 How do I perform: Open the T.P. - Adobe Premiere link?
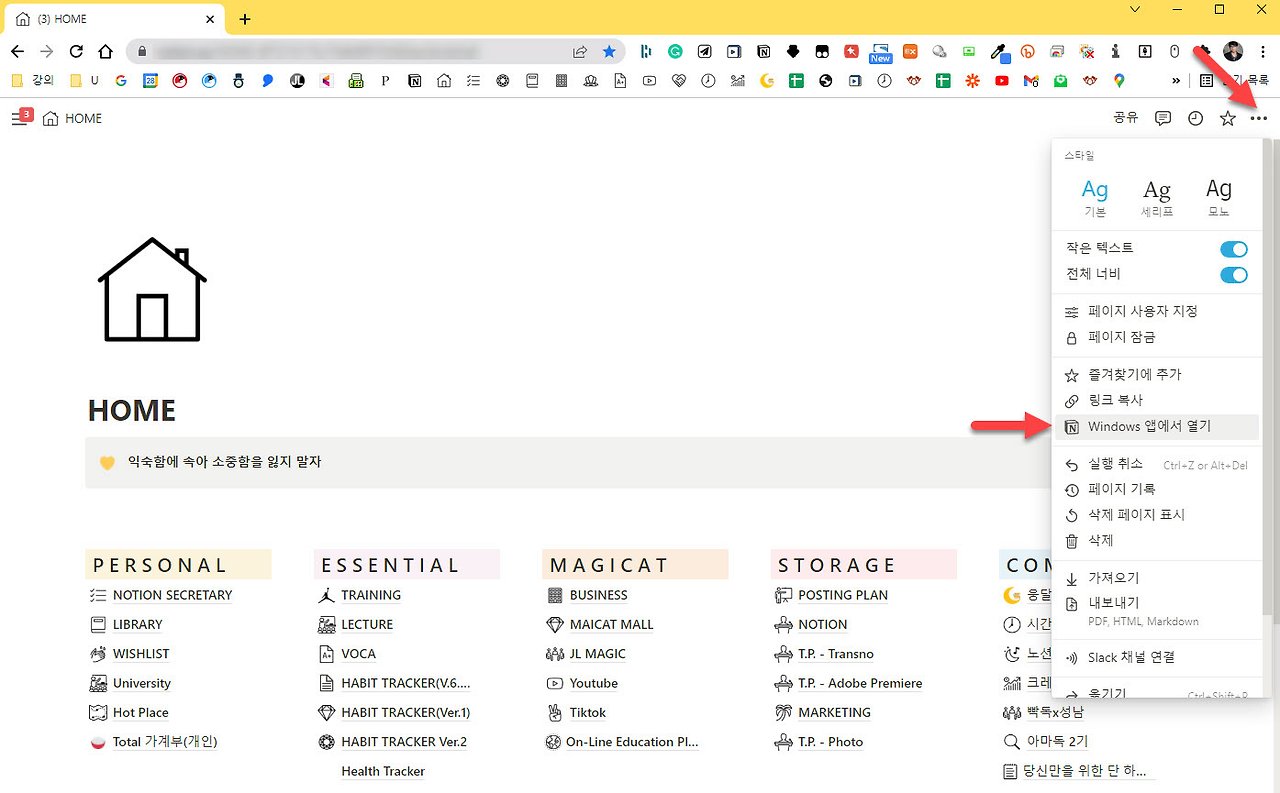click(860, 683)
